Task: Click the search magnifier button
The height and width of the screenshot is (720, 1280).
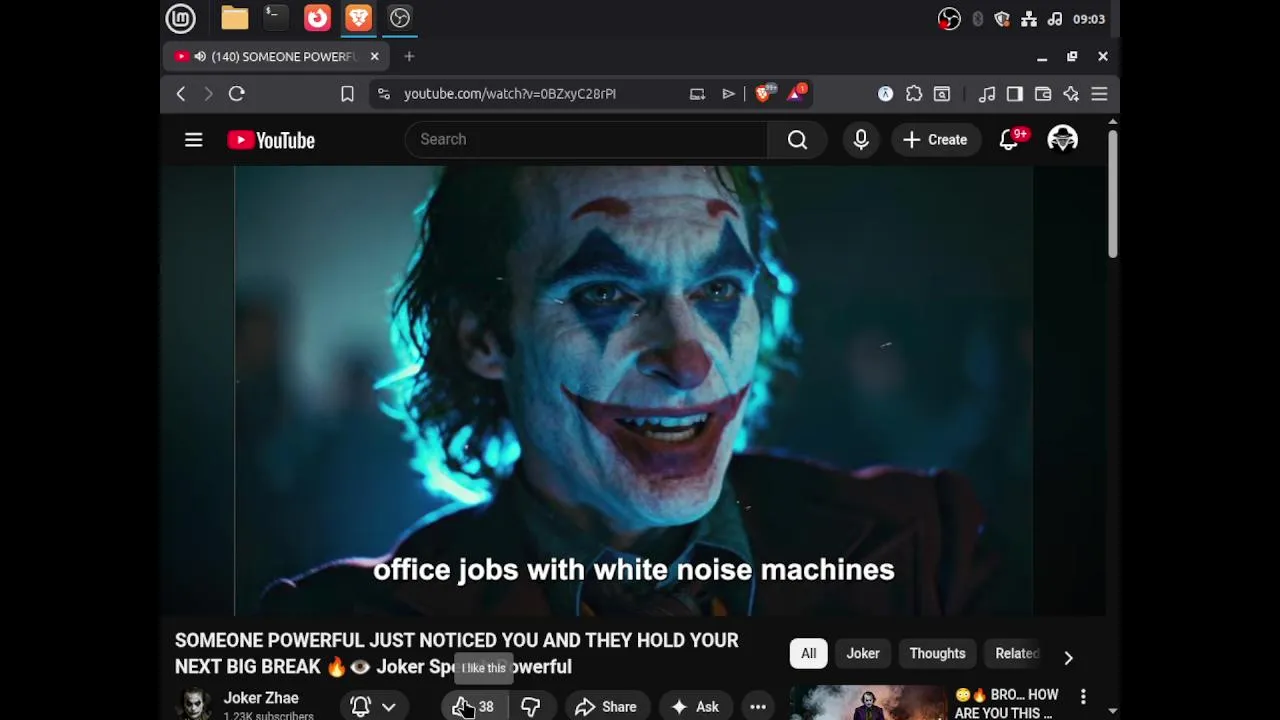Action: tap(797, 140)
